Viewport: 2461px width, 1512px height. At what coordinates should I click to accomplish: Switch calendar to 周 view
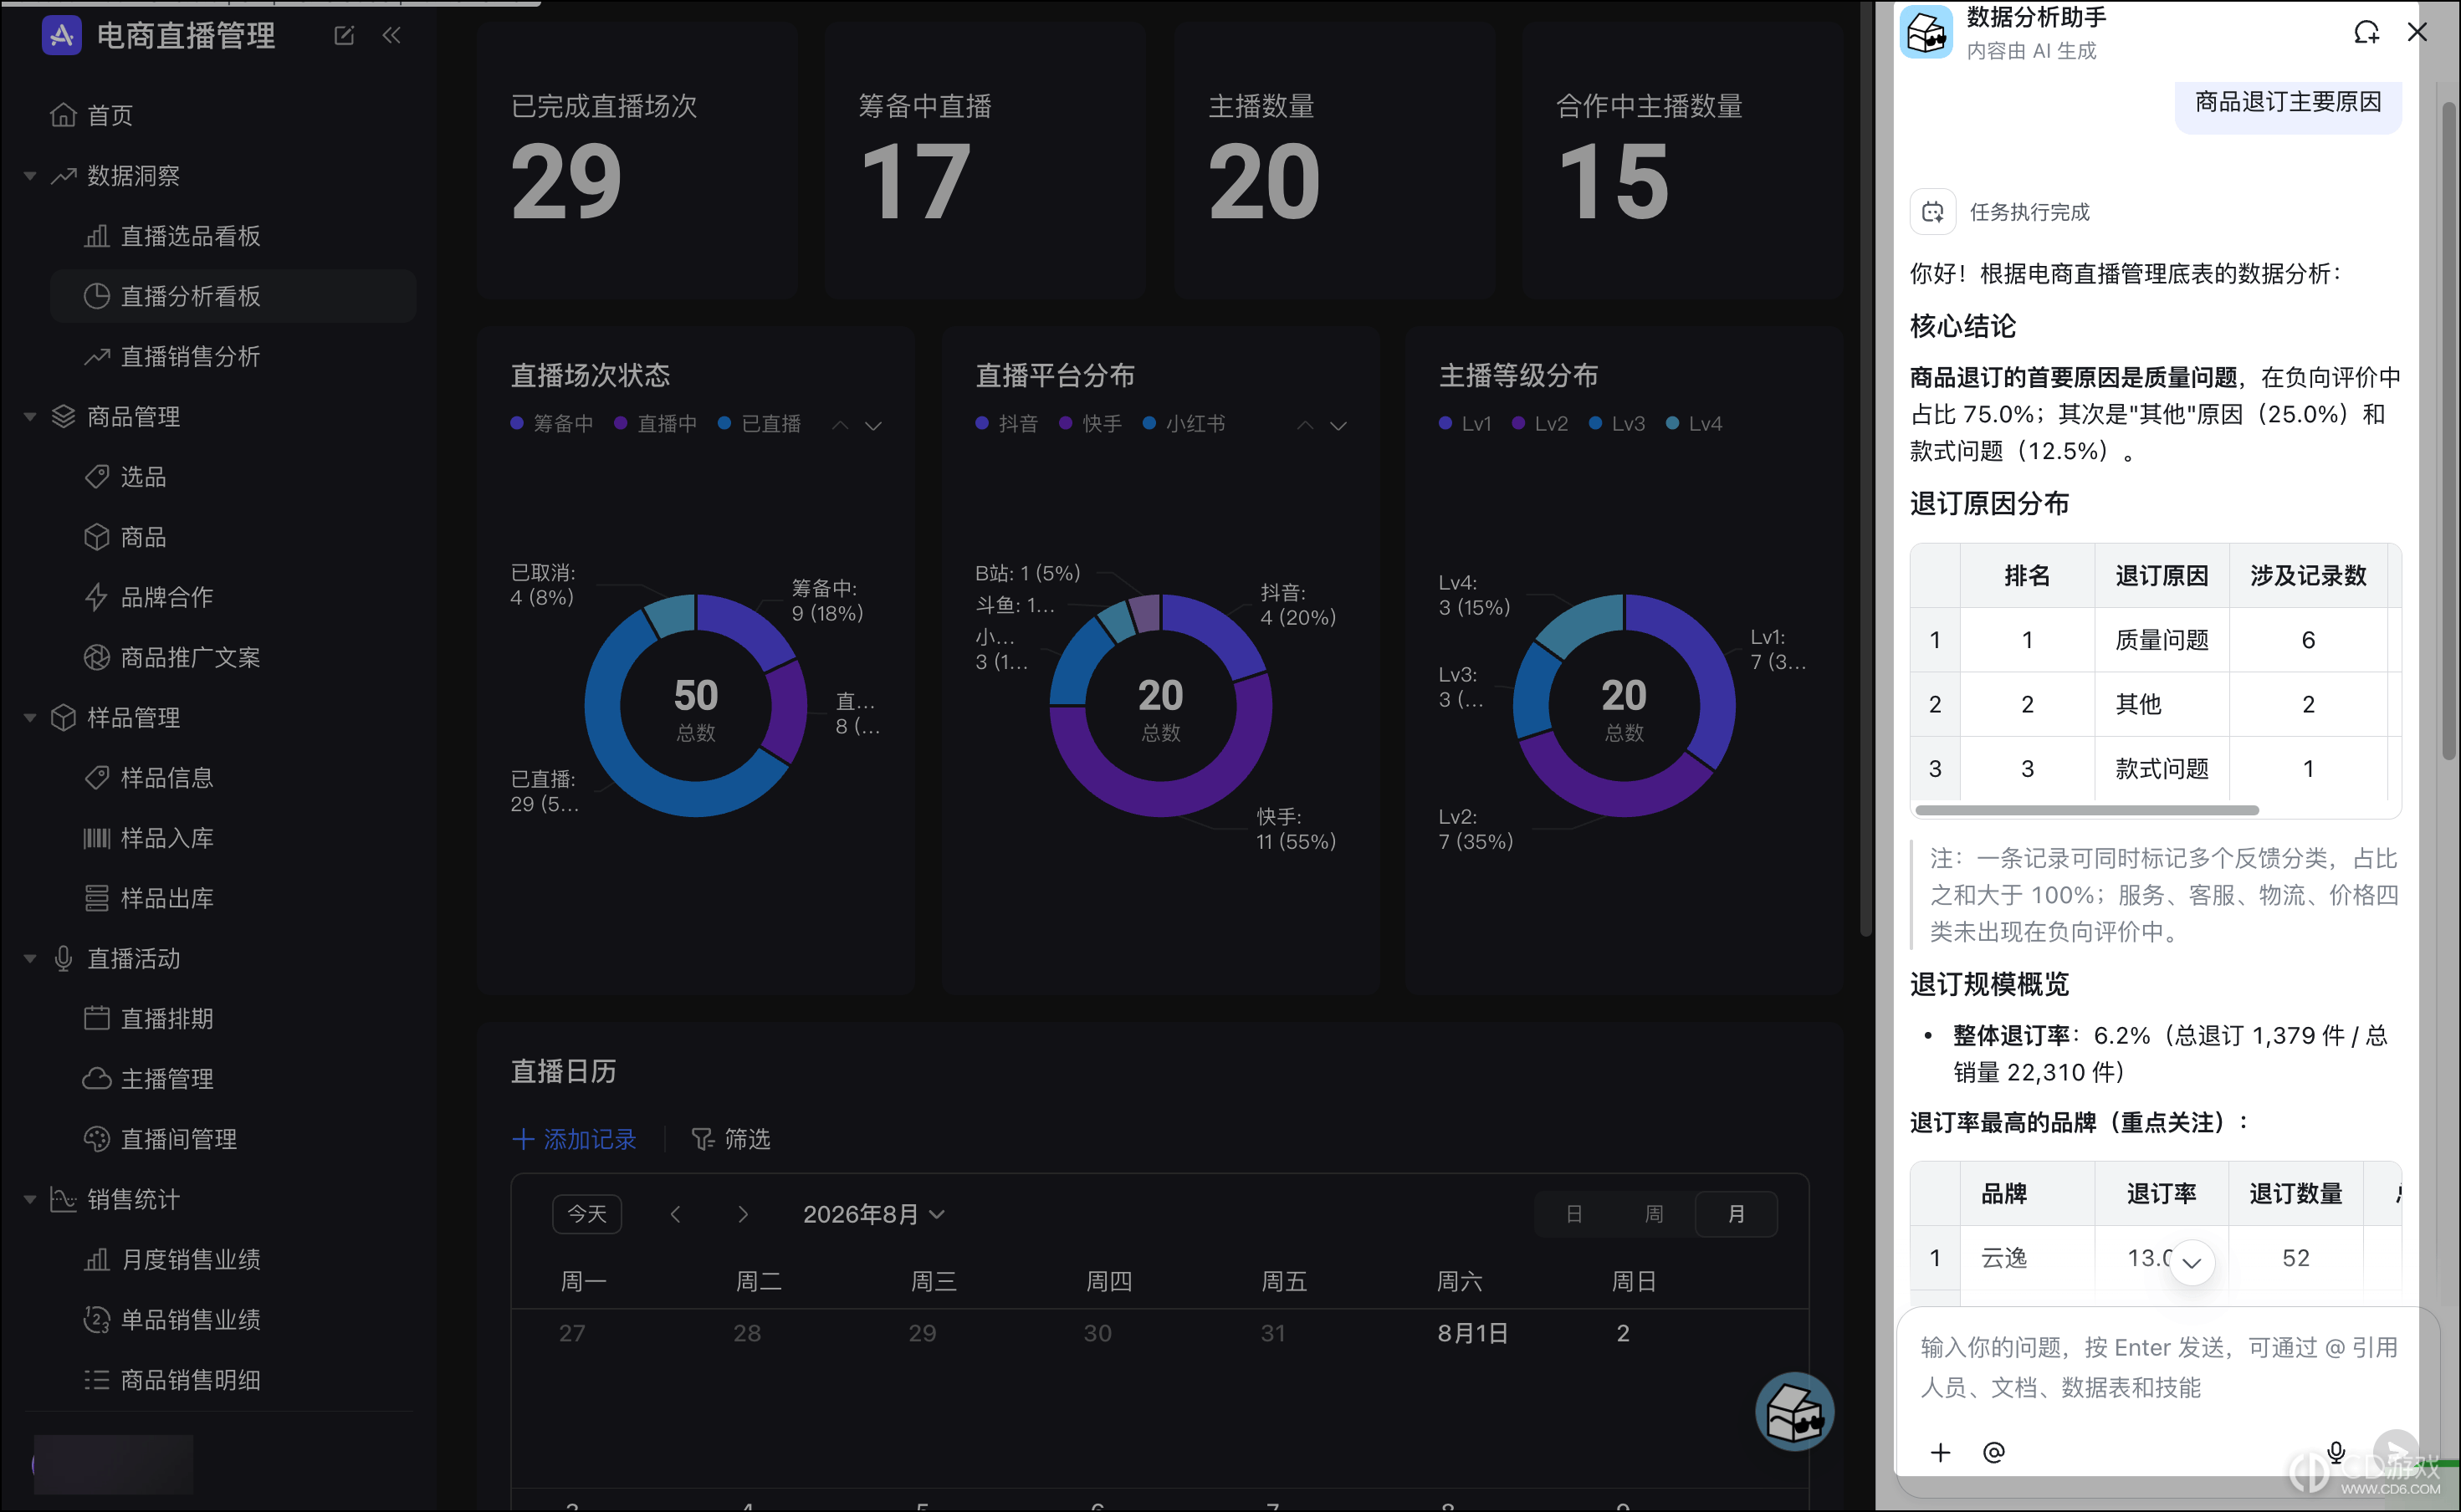(1654, 1214)
